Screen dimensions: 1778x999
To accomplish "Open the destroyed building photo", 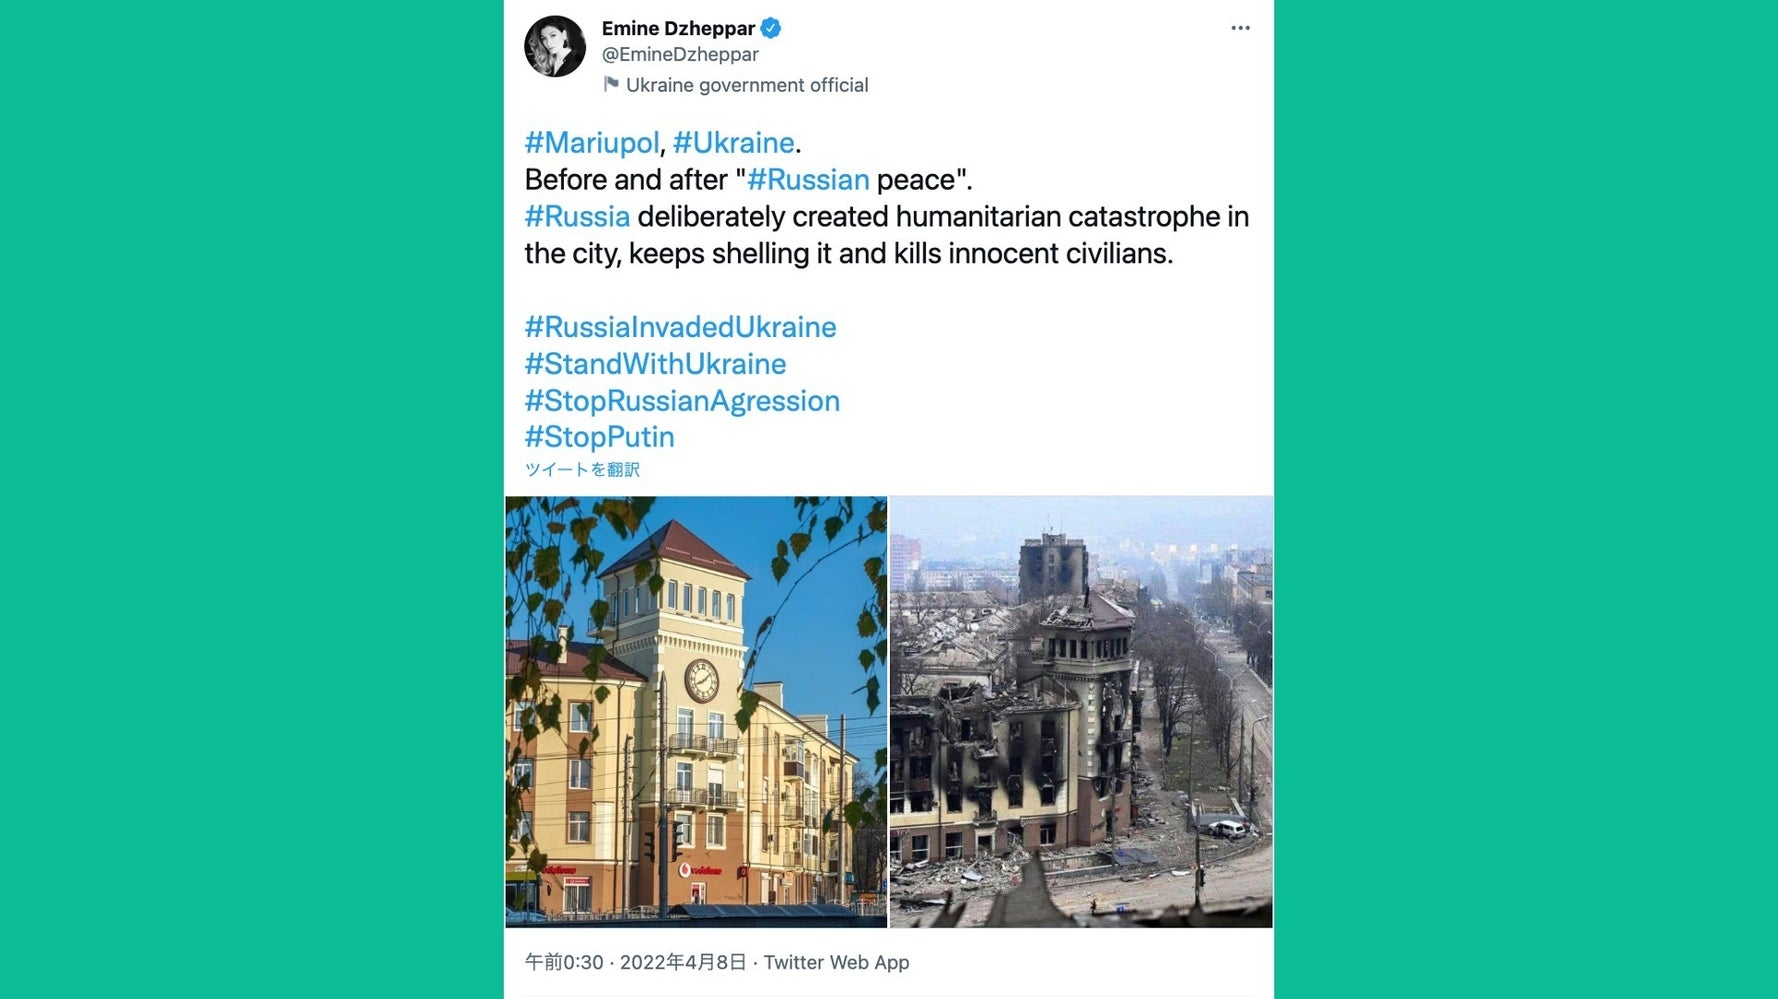I will pyautogui.click(x=1081, y=712).
